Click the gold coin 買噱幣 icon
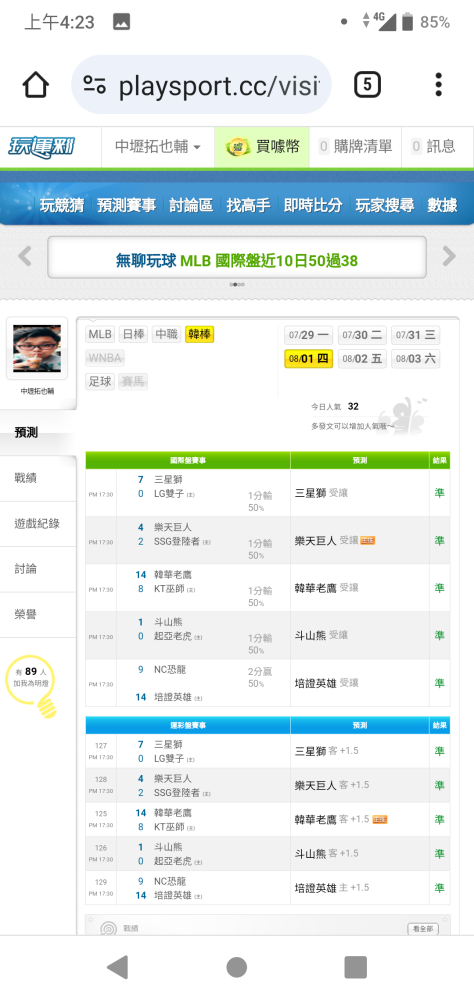This screenshot has width=474, height=1000. [238, 147]
